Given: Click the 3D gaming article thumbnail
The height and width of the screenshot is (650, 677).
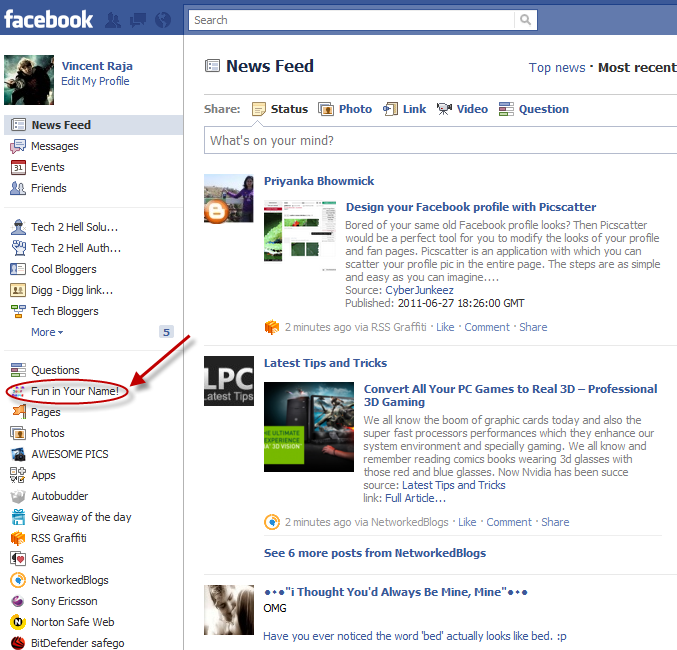Looking at the screenshot, I should pos(309,427).
